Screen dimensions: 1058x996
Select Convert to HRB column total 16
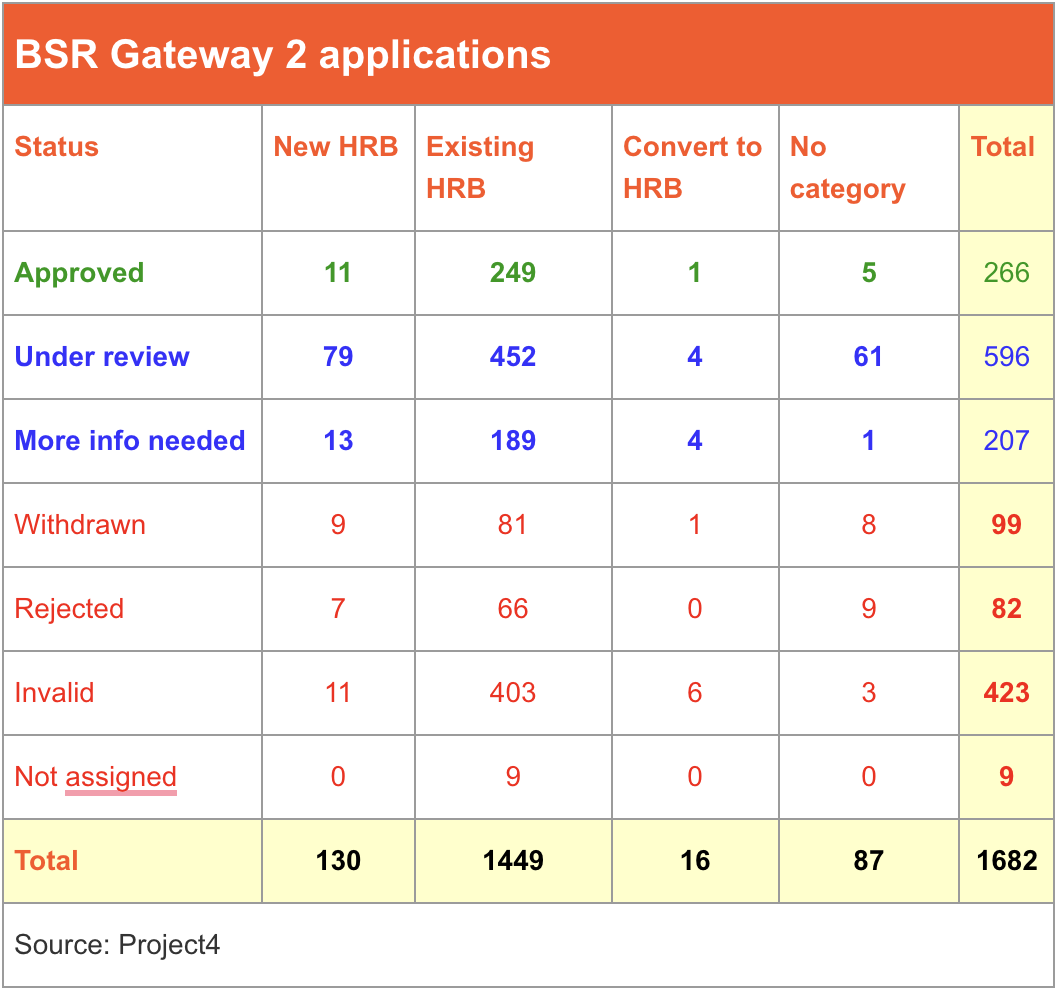click(x=695, y=860)
